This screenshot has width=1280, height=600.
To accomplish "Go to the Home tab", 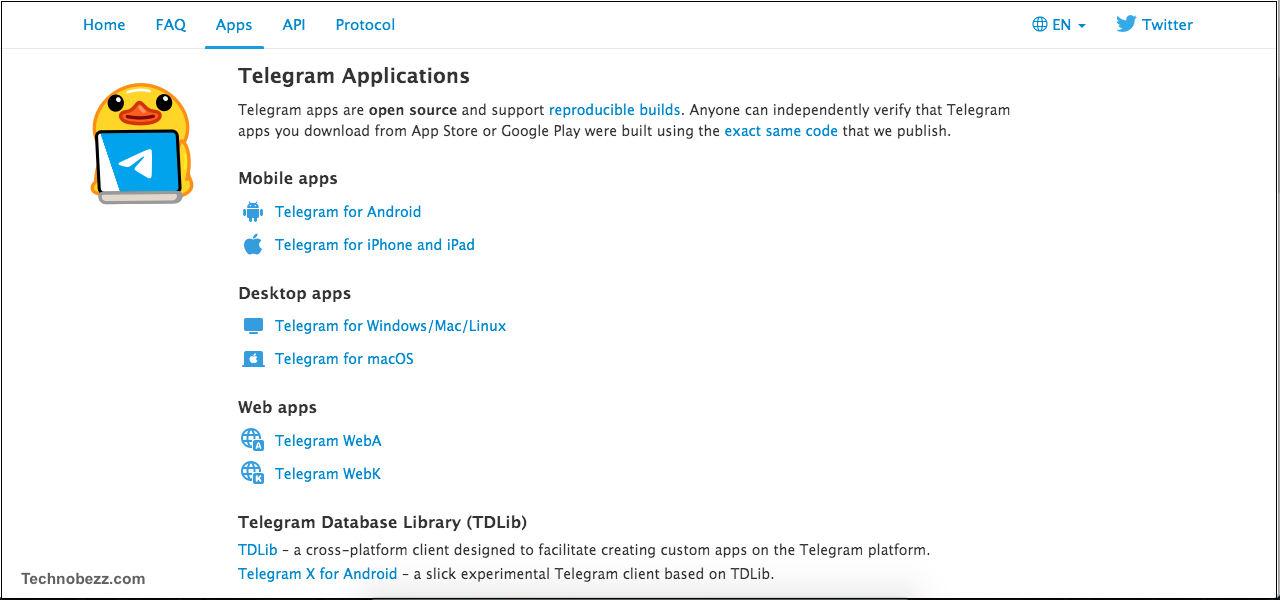I will 104,25.
